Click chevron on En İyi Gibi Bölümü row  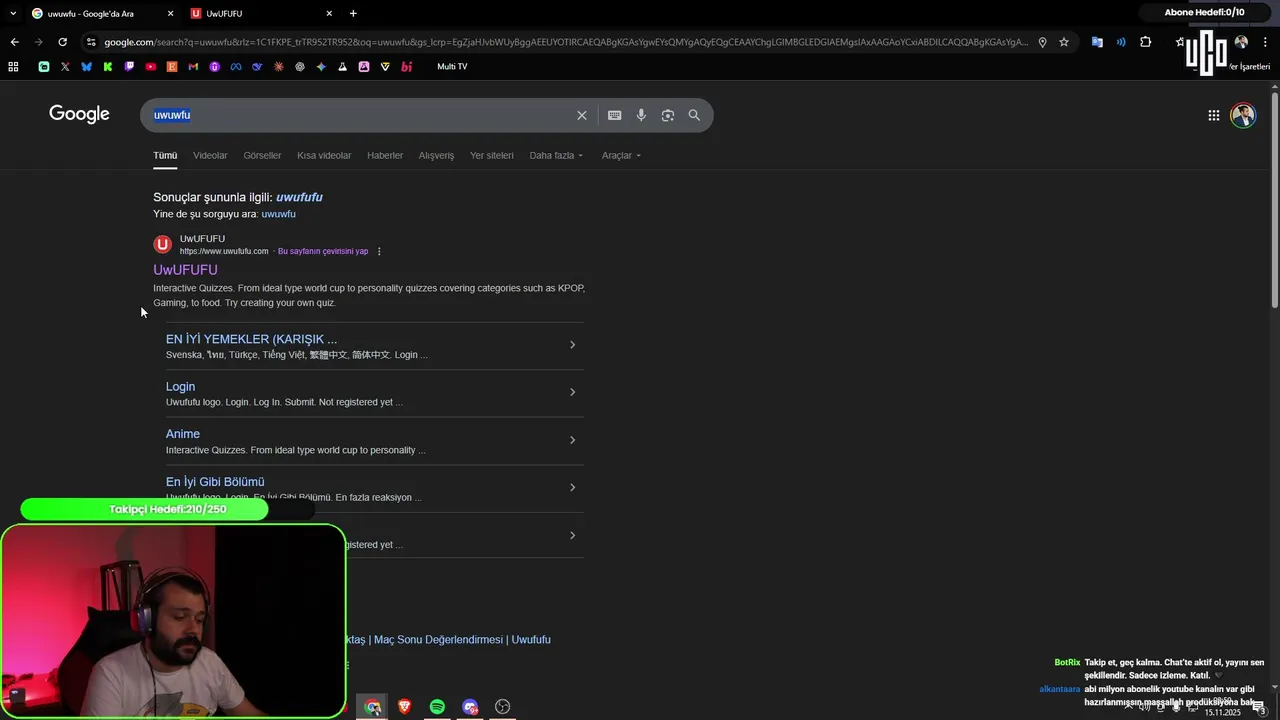pyautogui.click(x=572, y=488)
